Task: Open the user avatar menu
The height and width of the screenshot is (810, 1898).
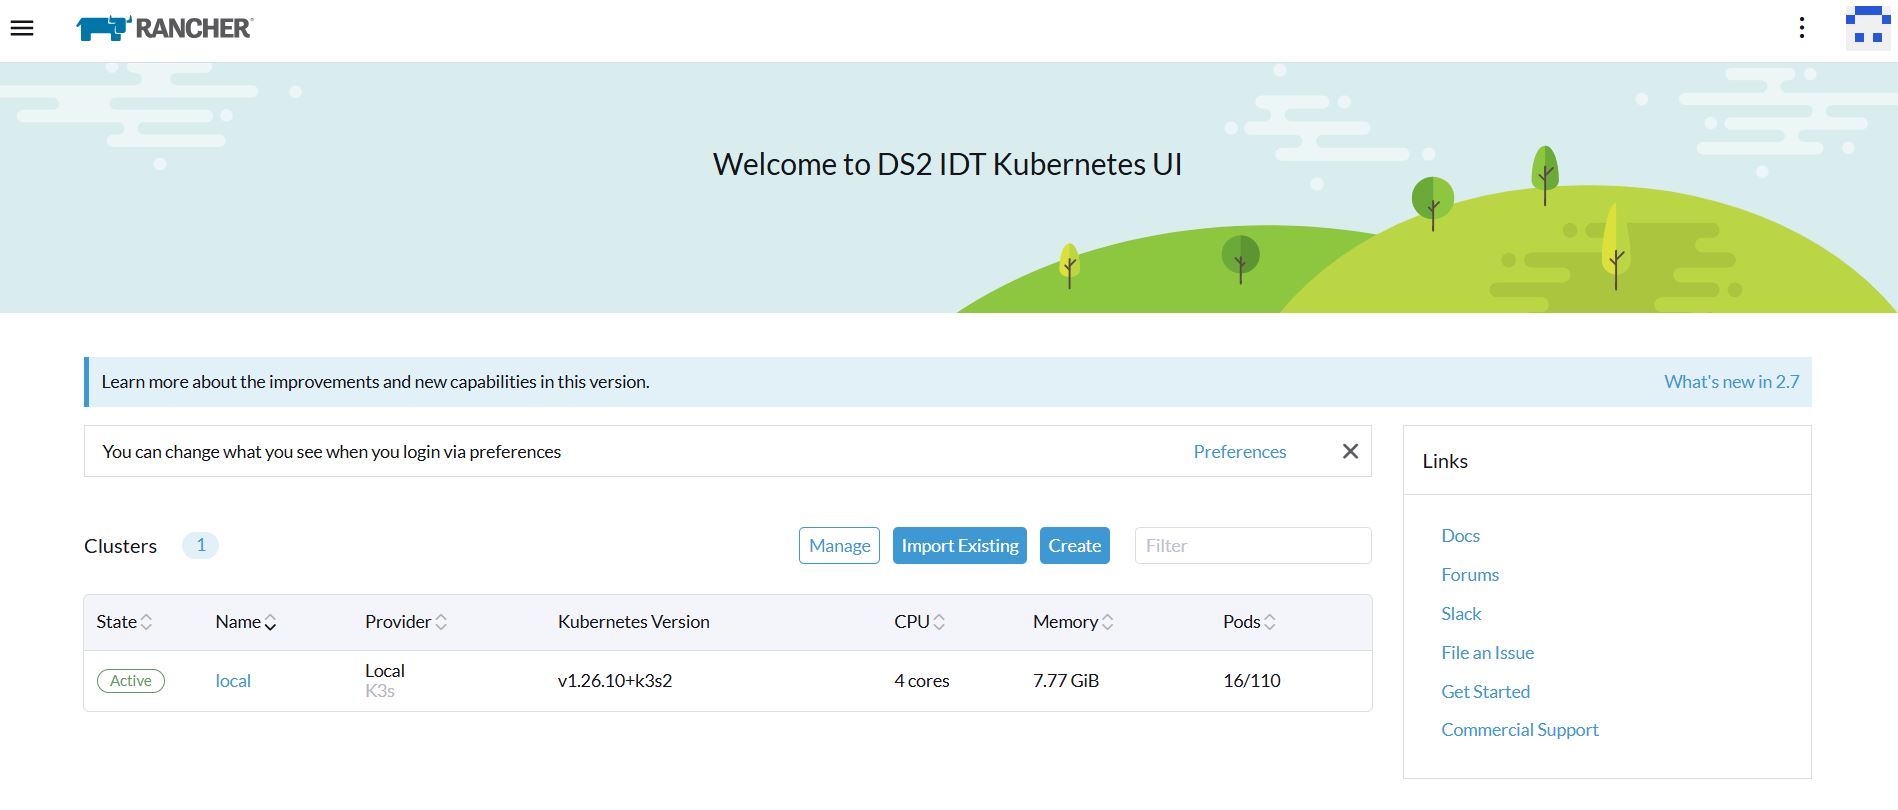Action: point(1867,28)
